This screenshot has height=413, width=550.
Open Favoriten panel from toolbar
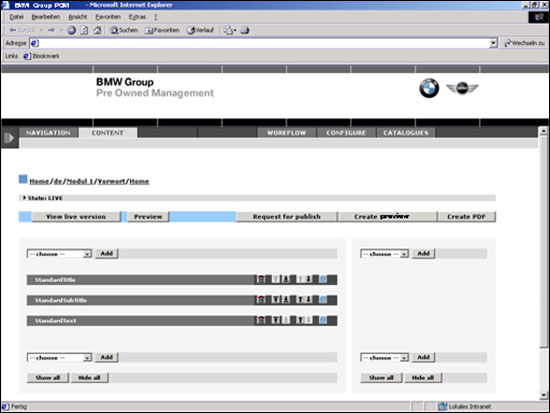162,30
